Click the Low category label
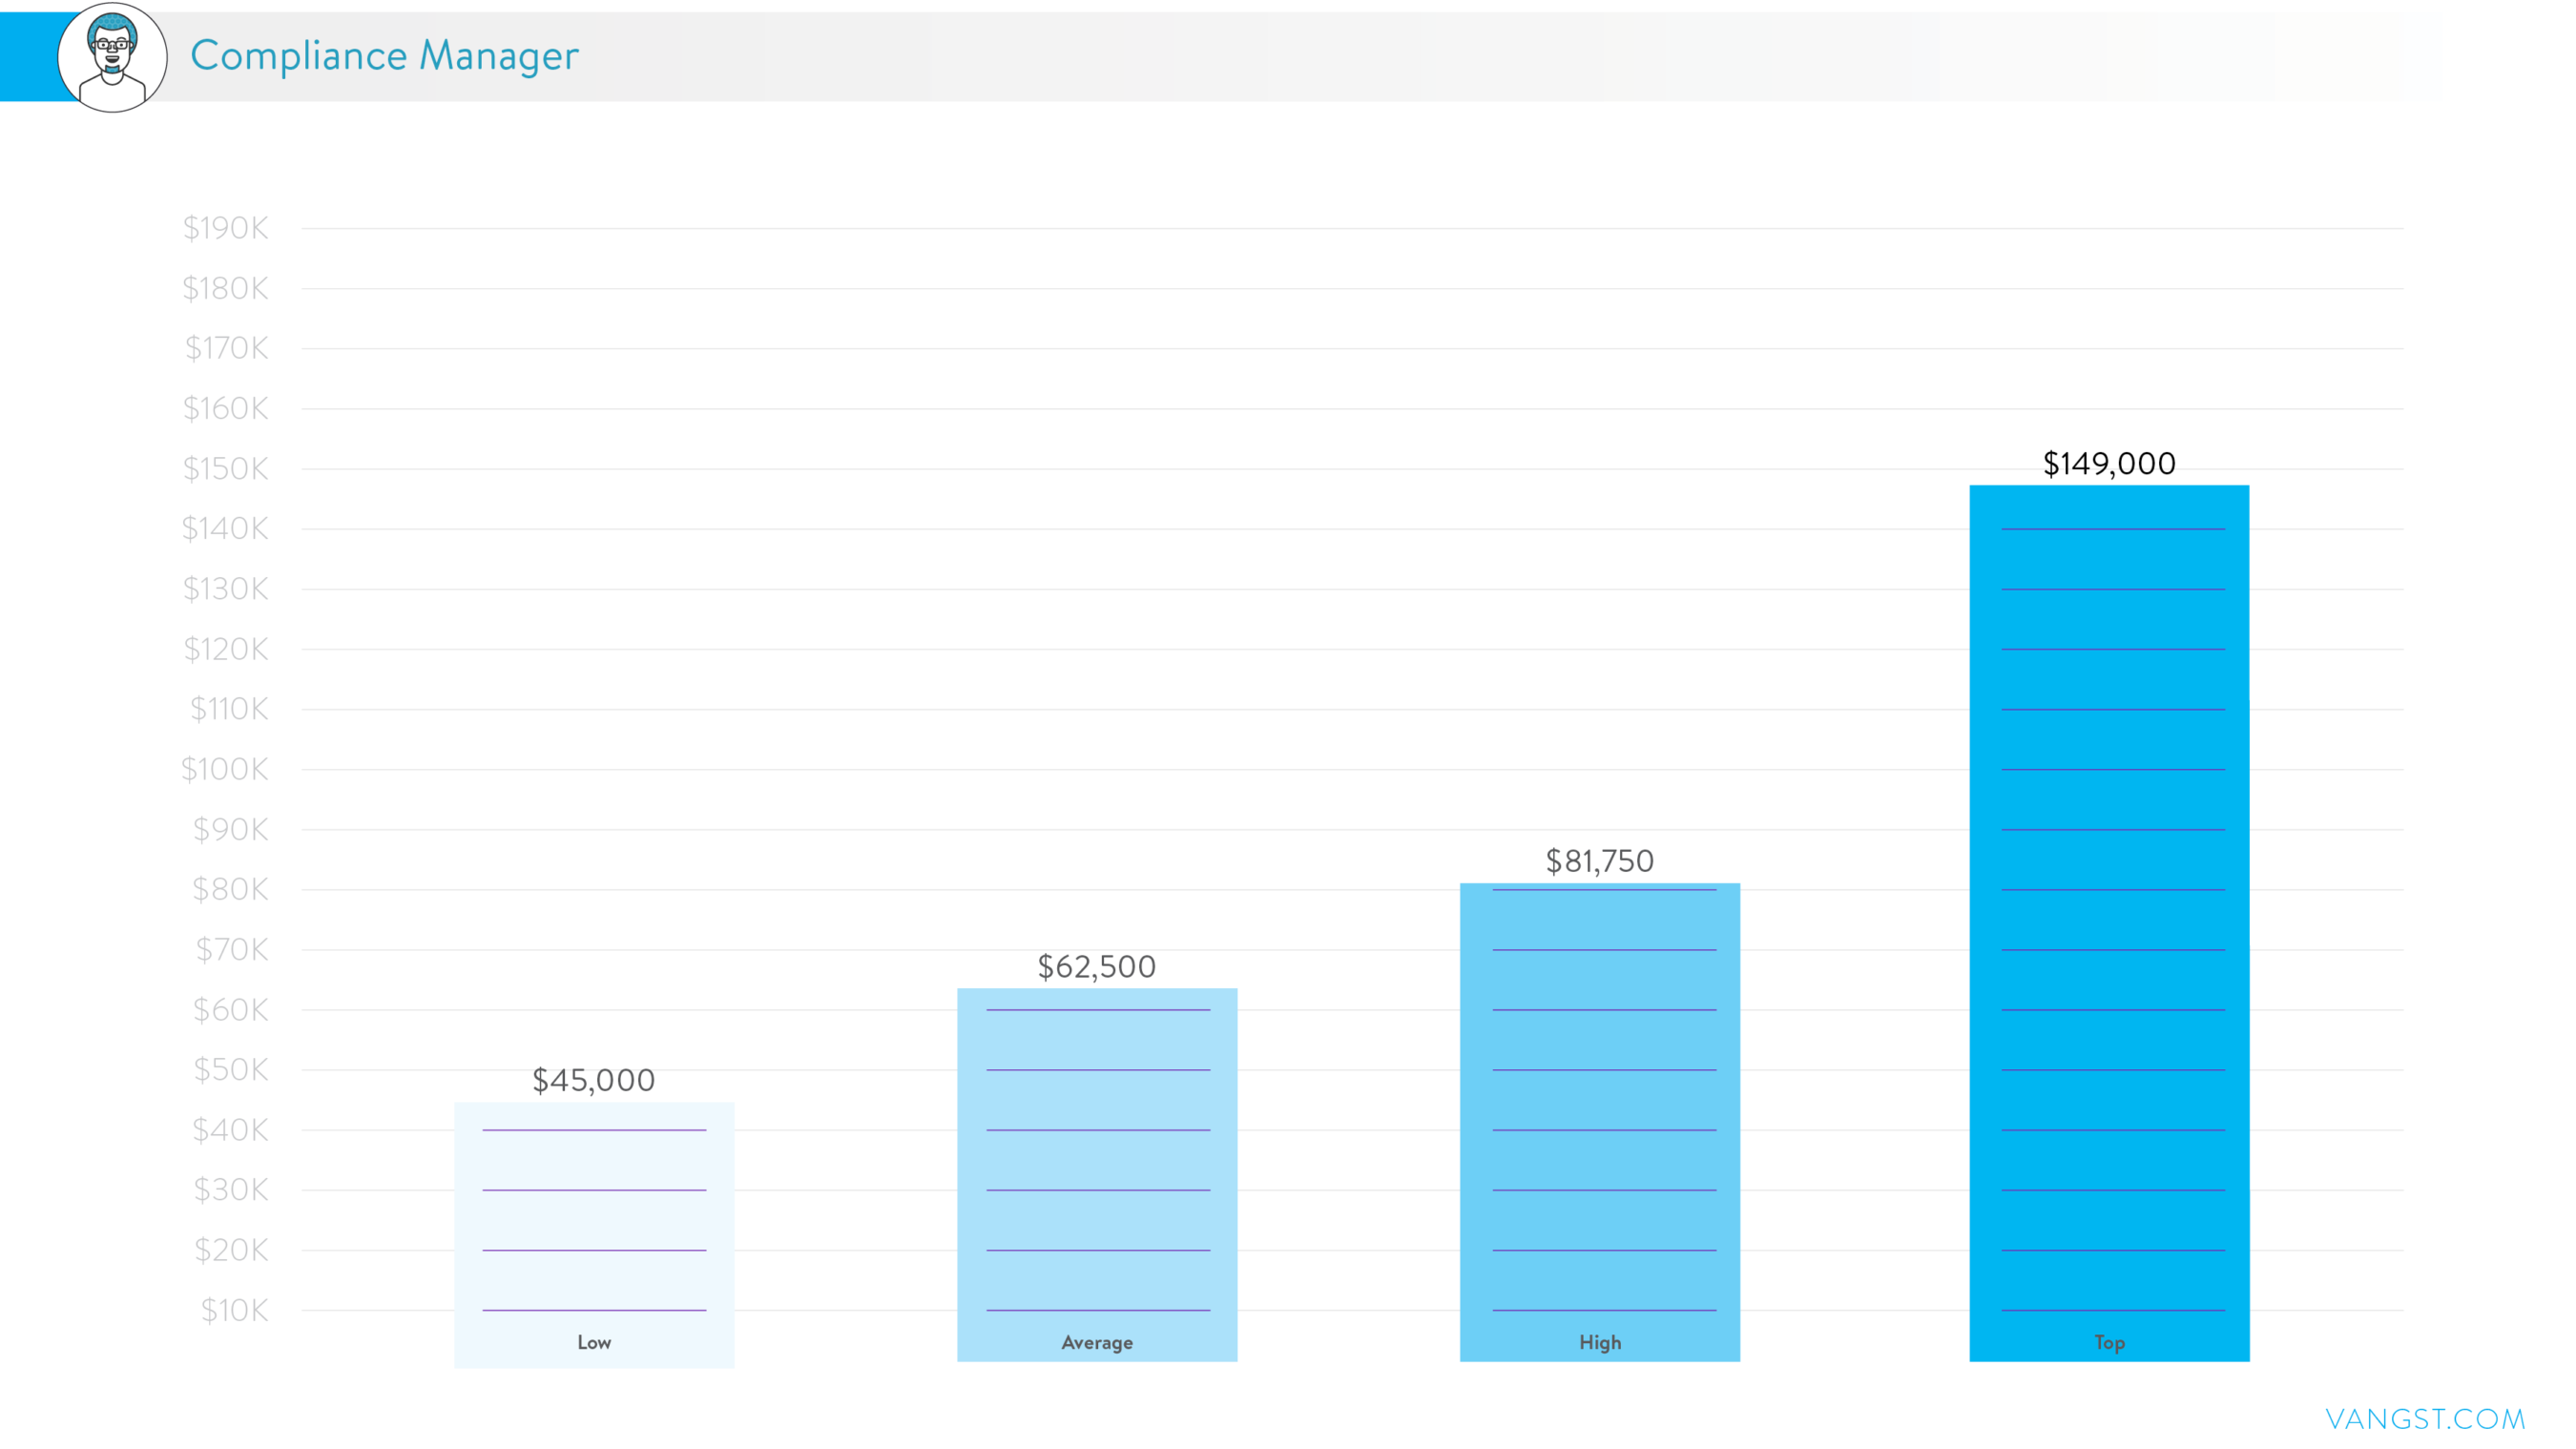The height and width of the screenshot is (1449, 2576). click(x=594, y=1342)
